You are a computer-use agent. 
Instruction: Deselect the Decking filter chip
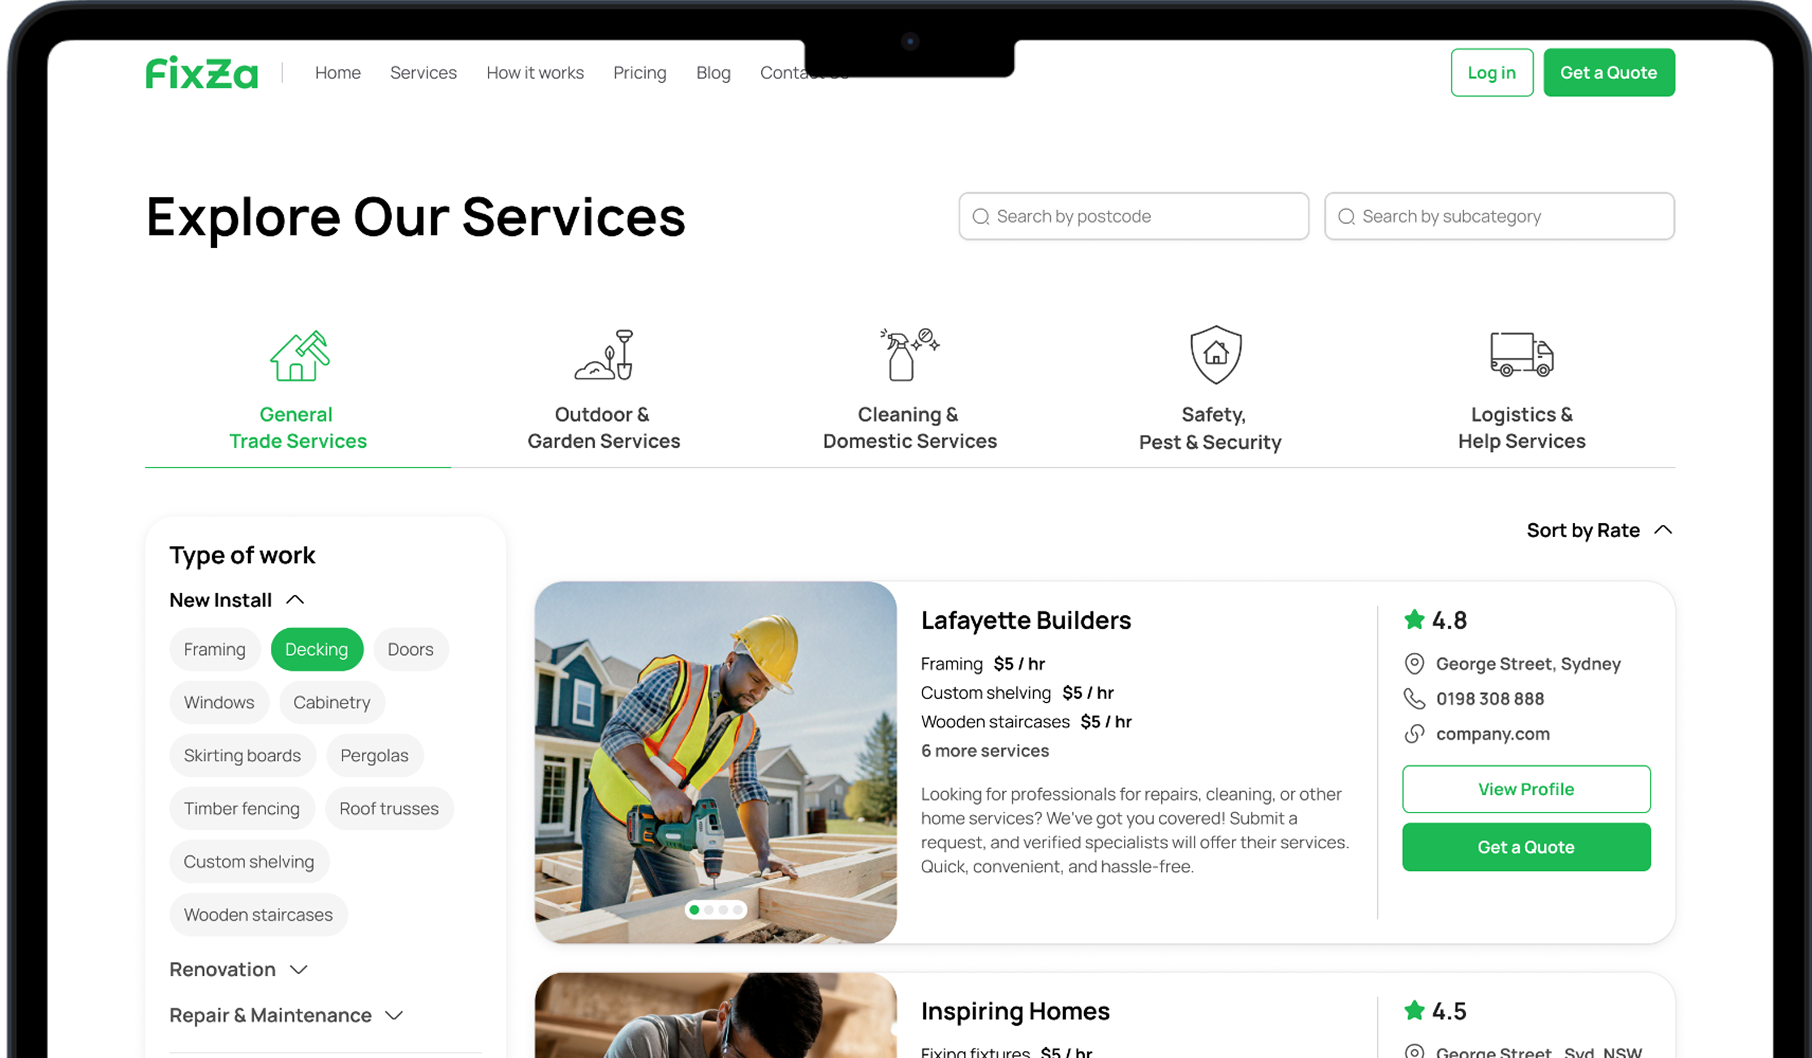tap(316, 649)
